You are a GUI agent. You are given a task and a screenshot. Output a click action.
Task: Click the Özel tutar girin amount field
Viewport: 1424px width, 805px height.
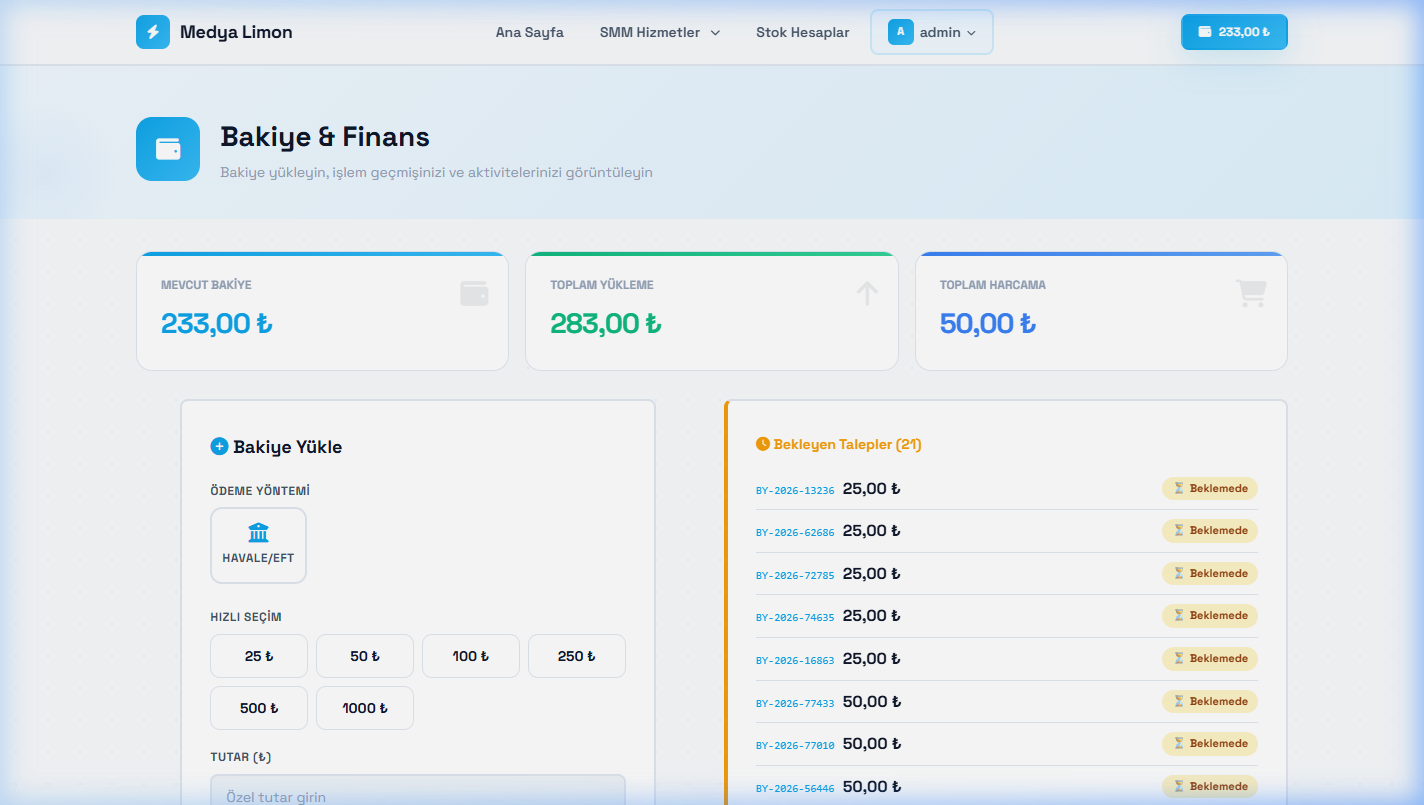[x=417, y=792]
